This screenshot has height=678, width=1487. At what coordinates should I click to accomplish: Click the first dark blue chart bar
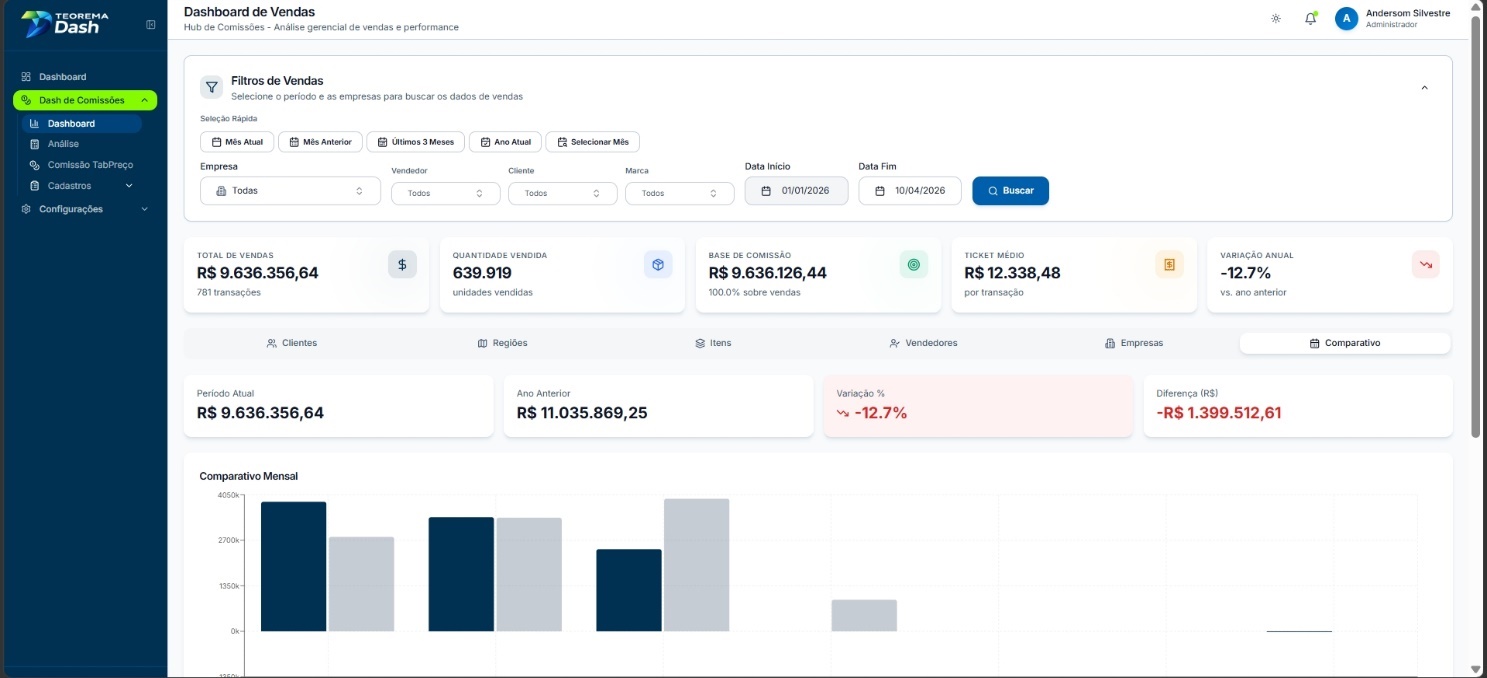(293, 566)
